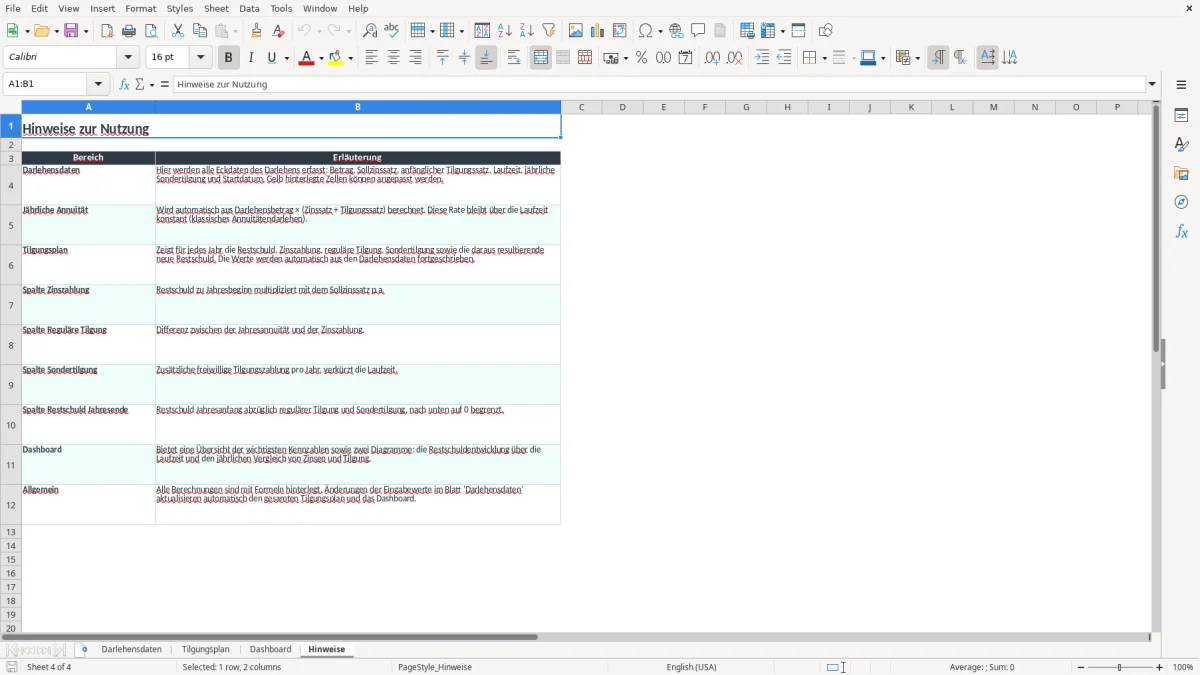Apply yellow background color swatch
Image resolution: width=1200 pixels, height=675 pixels.
click(x=336, y=58)
